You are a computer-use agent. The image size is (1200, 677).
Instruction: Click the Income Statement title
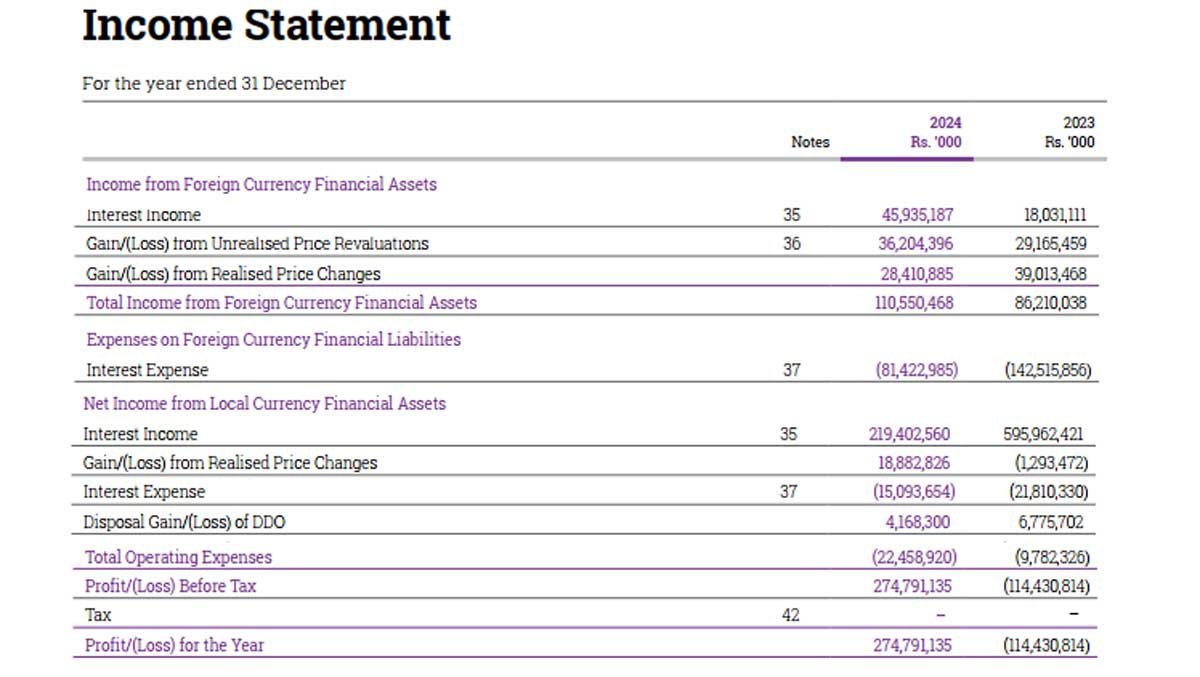[266, 26]
